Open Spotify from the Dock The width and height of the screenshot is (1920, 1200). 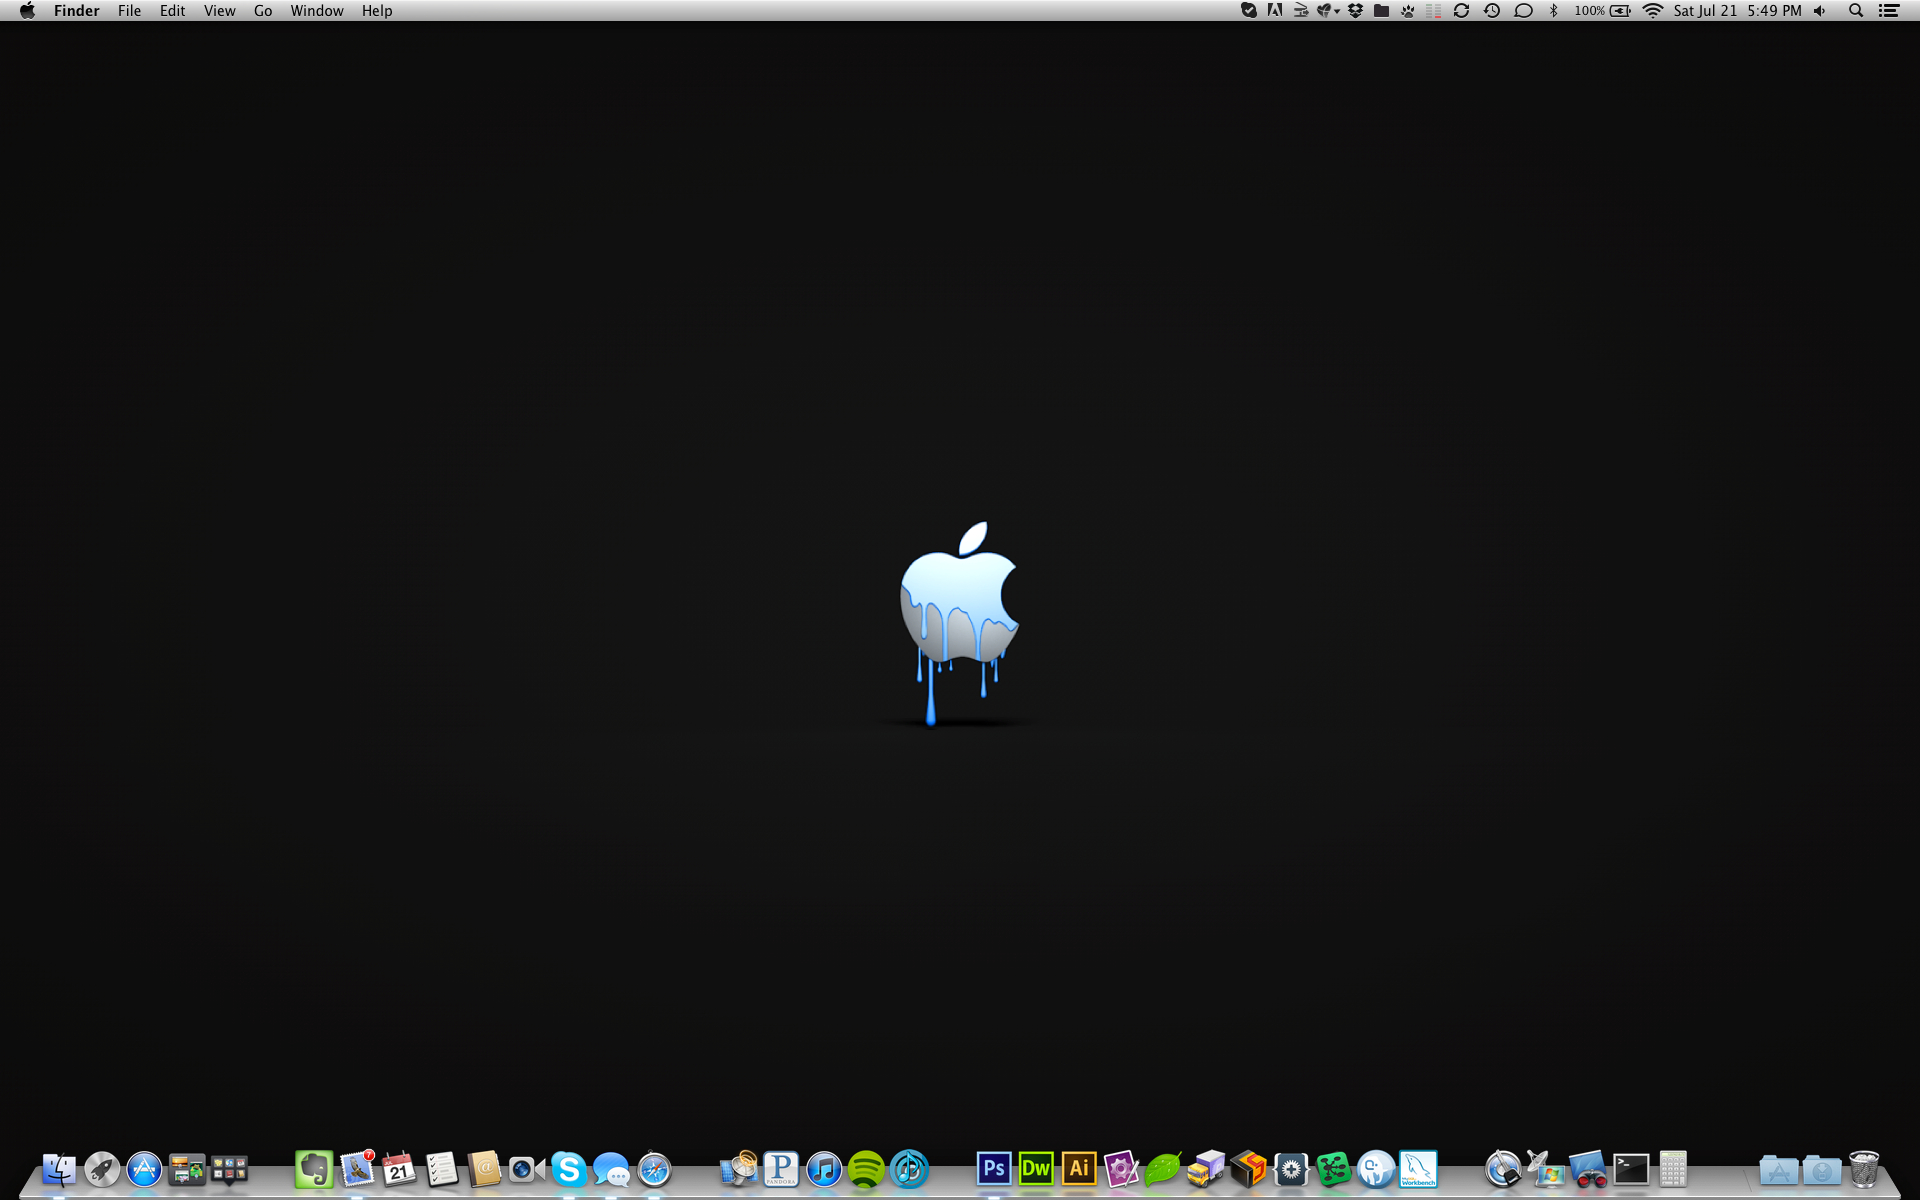pyautogui.click(x=866, y=1168)
